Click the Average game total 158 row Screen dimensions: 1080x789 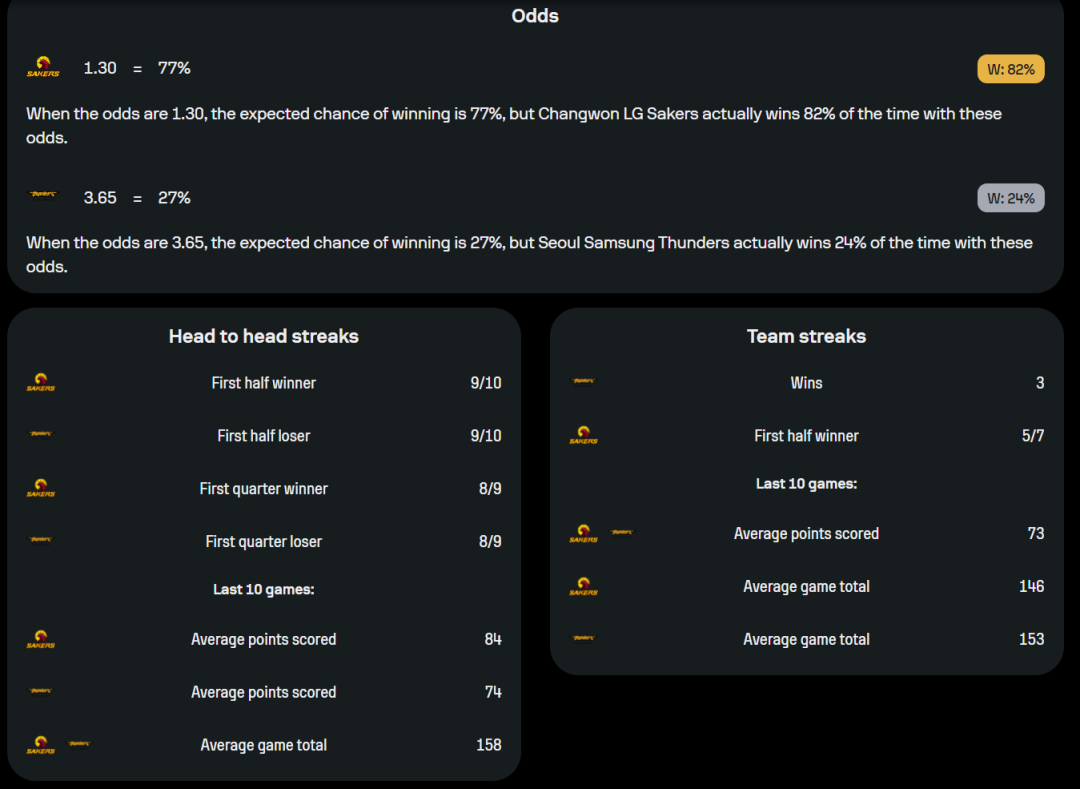click(x=264, y=745)
